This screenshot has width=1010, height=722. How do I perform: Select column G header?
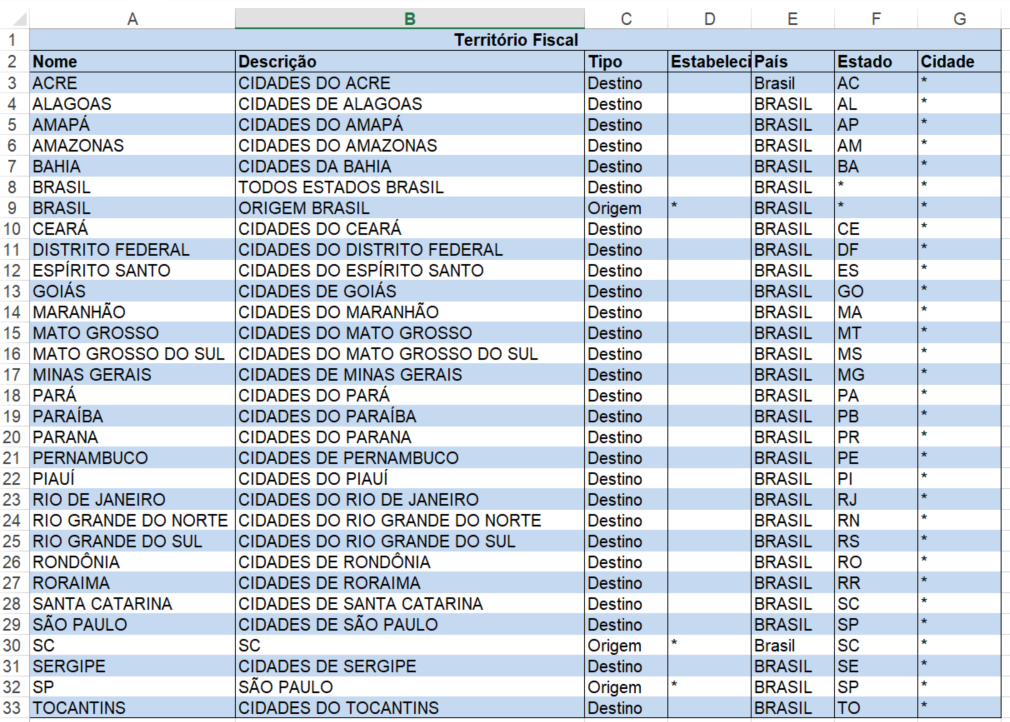(x=959, y=19)
